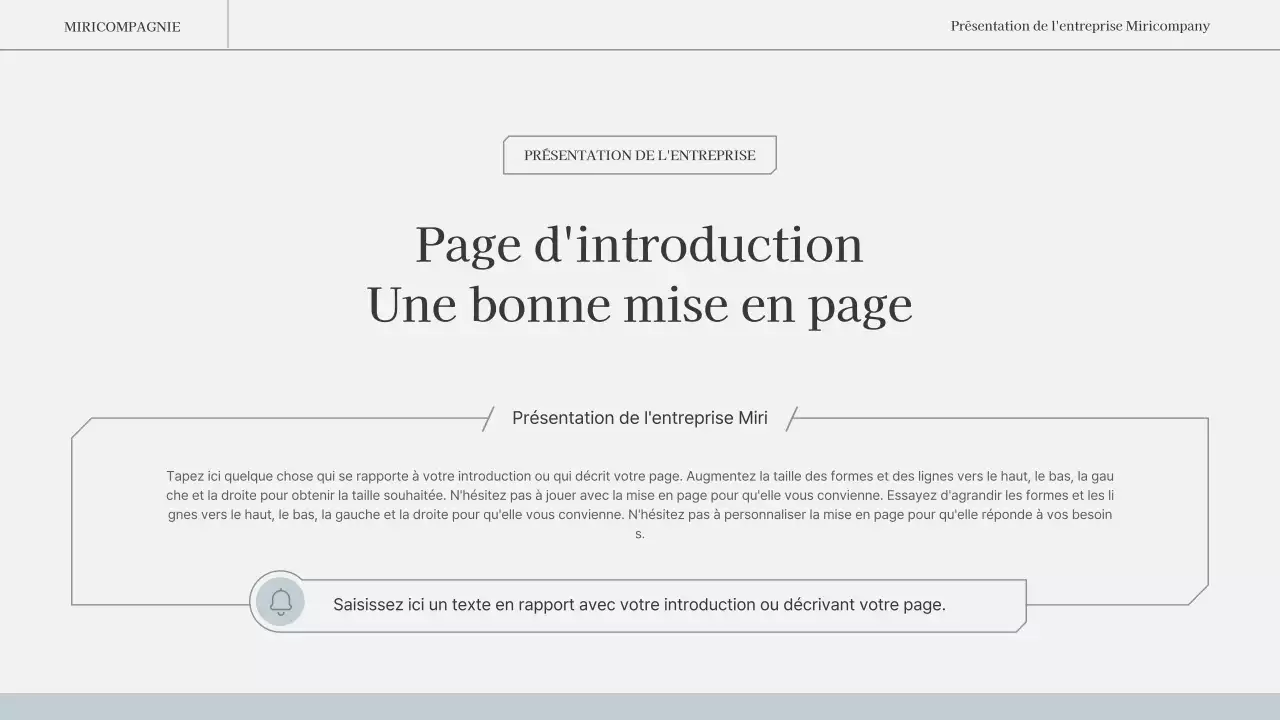The width and height of the screenshot is (1280, 720).
Task: Click the Présentation de l'entreprise Miricompany header
Action: point(1080,26)
